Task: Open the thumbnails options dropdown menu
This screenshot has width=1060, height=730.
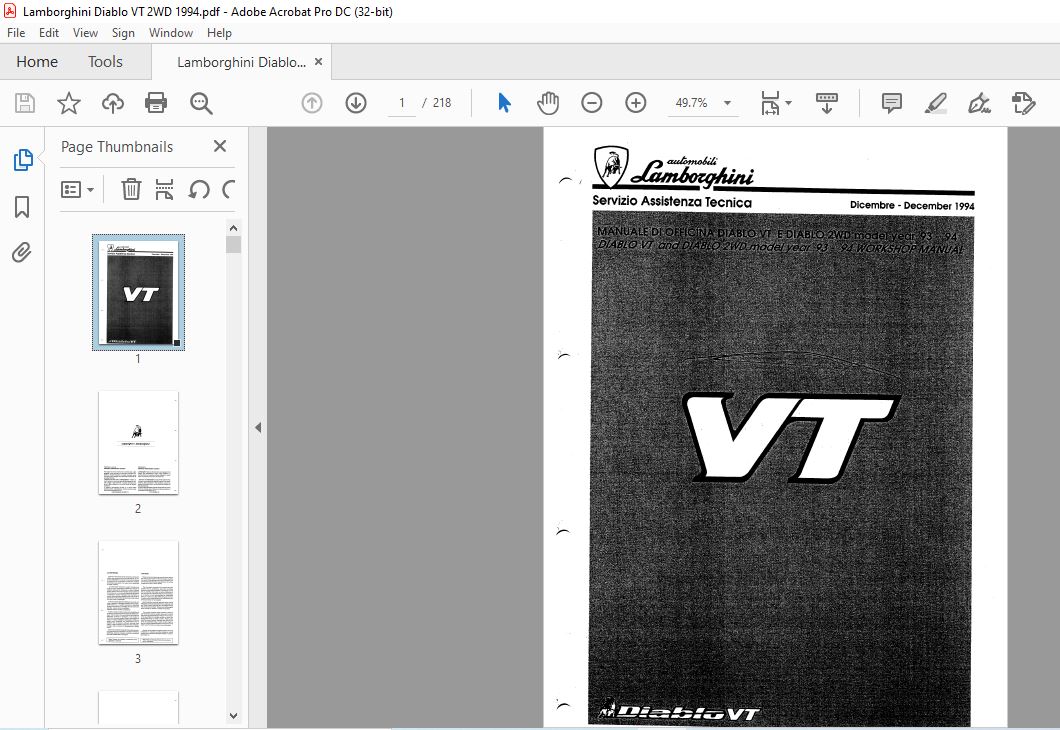Action: point(77,189)
